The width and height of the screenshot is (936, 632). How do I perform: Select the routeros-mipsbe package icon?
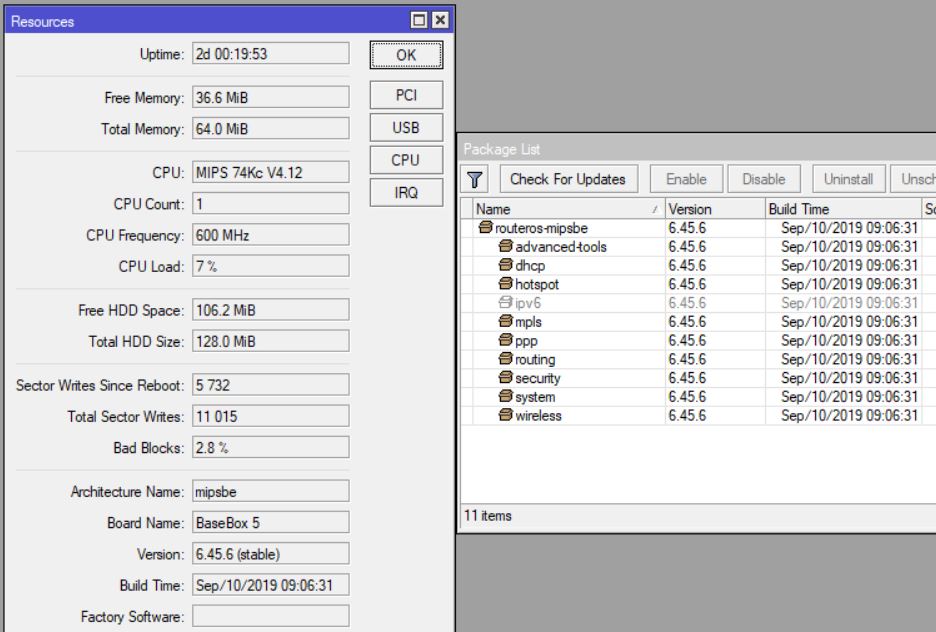485,227
